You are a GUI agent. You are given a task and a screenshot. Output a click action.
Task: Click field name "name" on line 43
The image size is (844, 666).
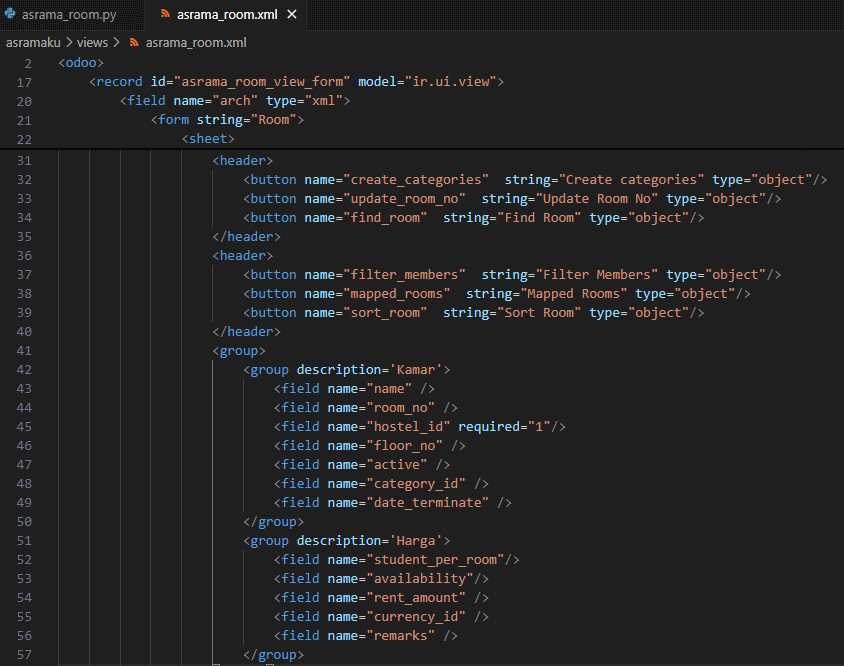click(x=389, y=389)
